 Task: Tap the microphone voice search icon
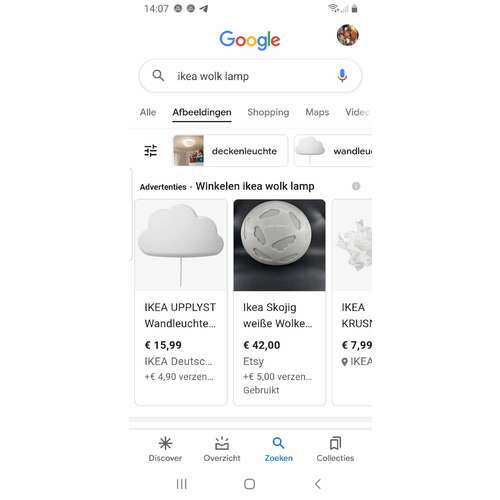pyautogui.click(x=342, y=76)
